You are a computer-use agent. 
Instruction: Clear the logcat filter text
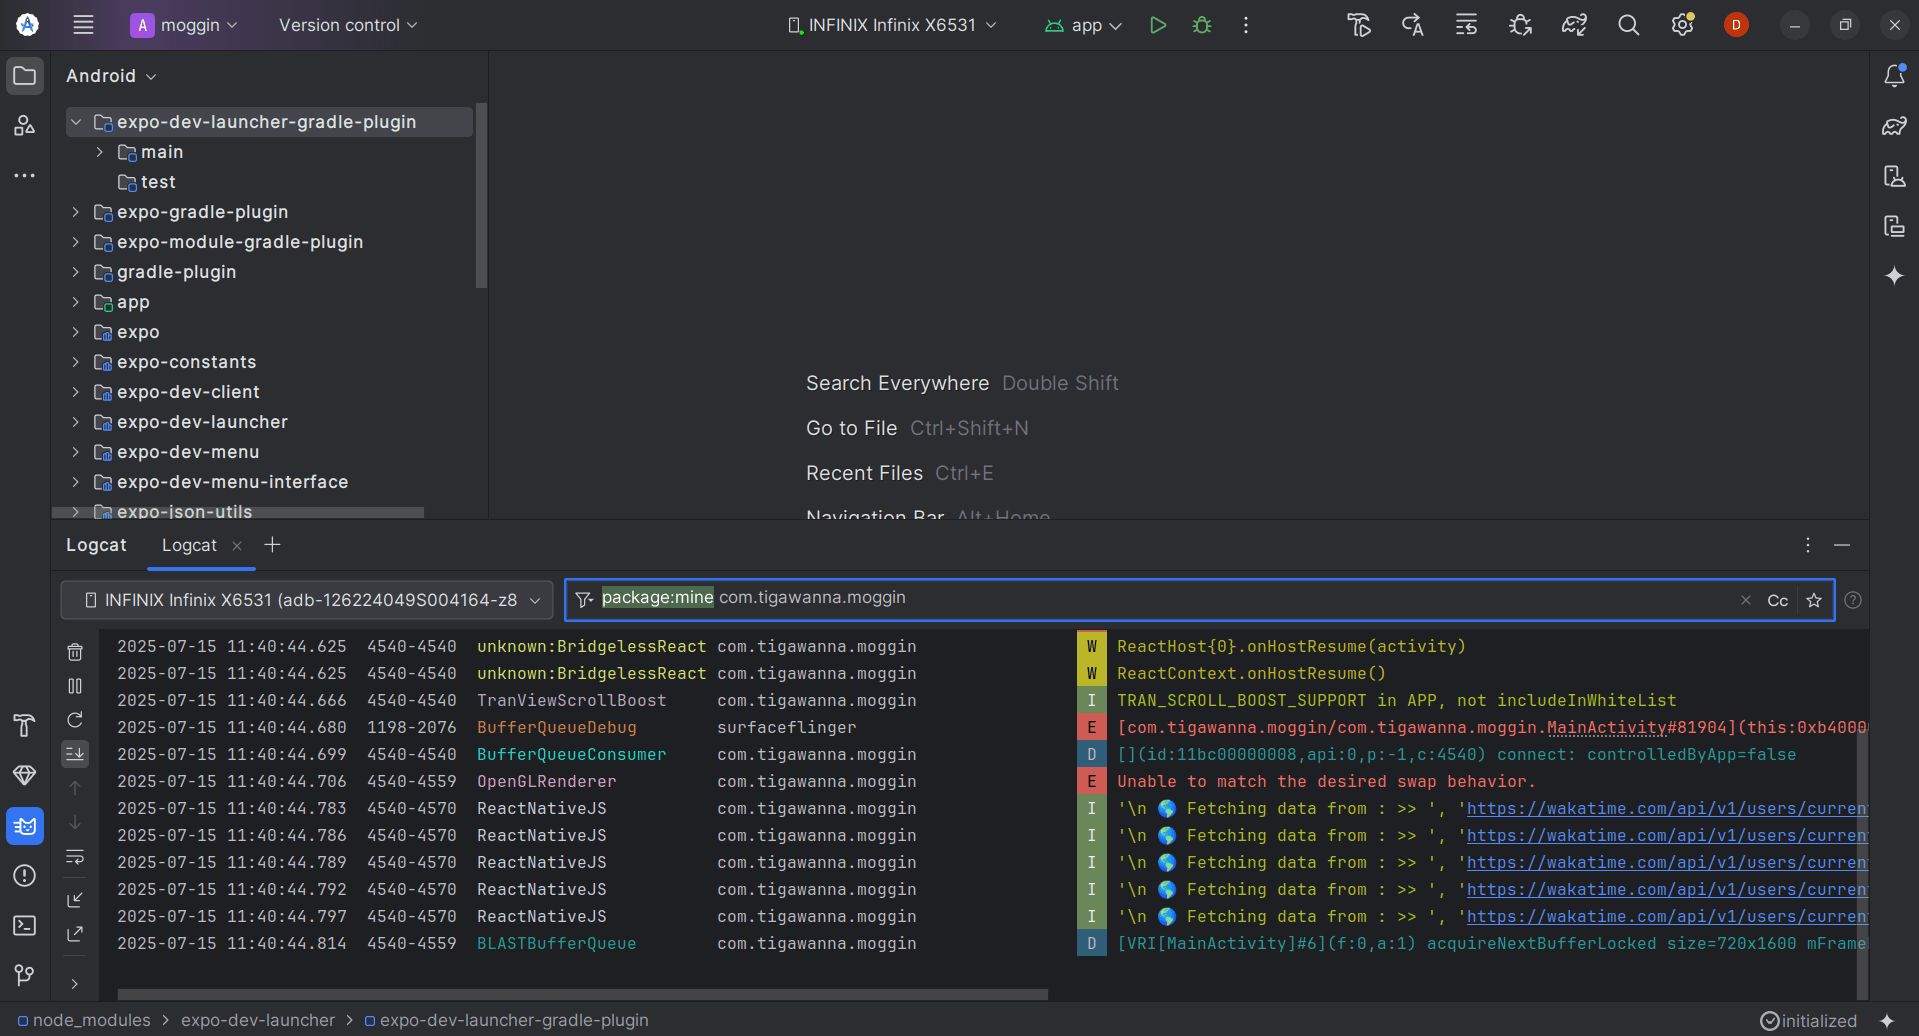click(x=1746, y=600)
